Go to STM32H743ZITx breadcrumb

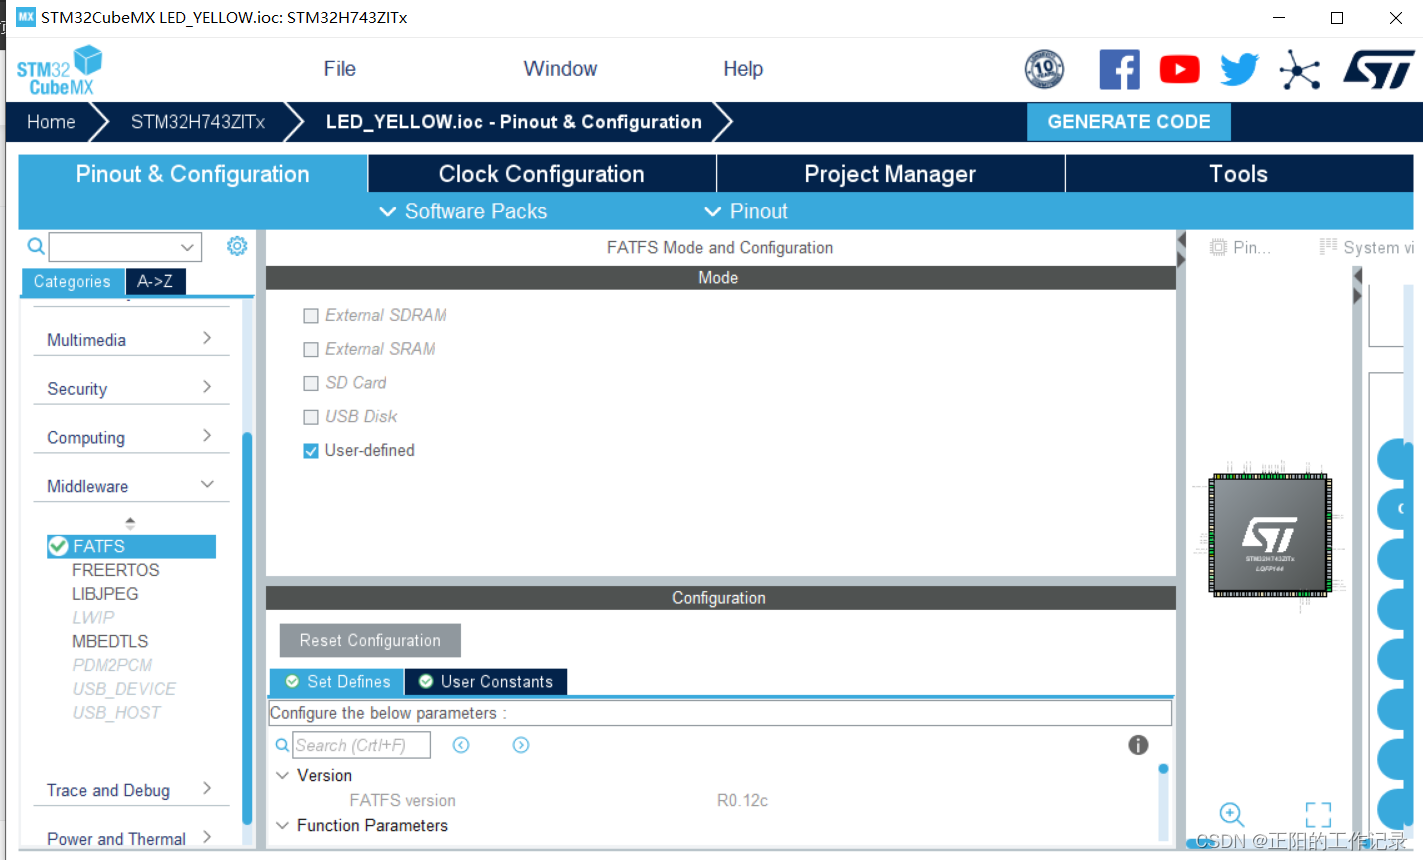(198, 122)
